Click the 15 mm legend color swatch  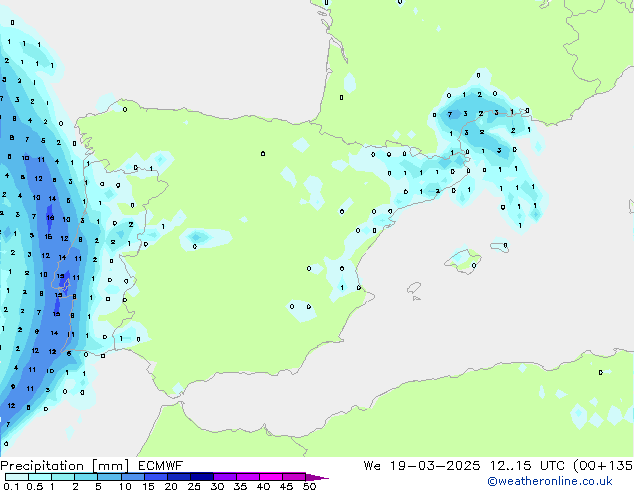coord(155,477)
